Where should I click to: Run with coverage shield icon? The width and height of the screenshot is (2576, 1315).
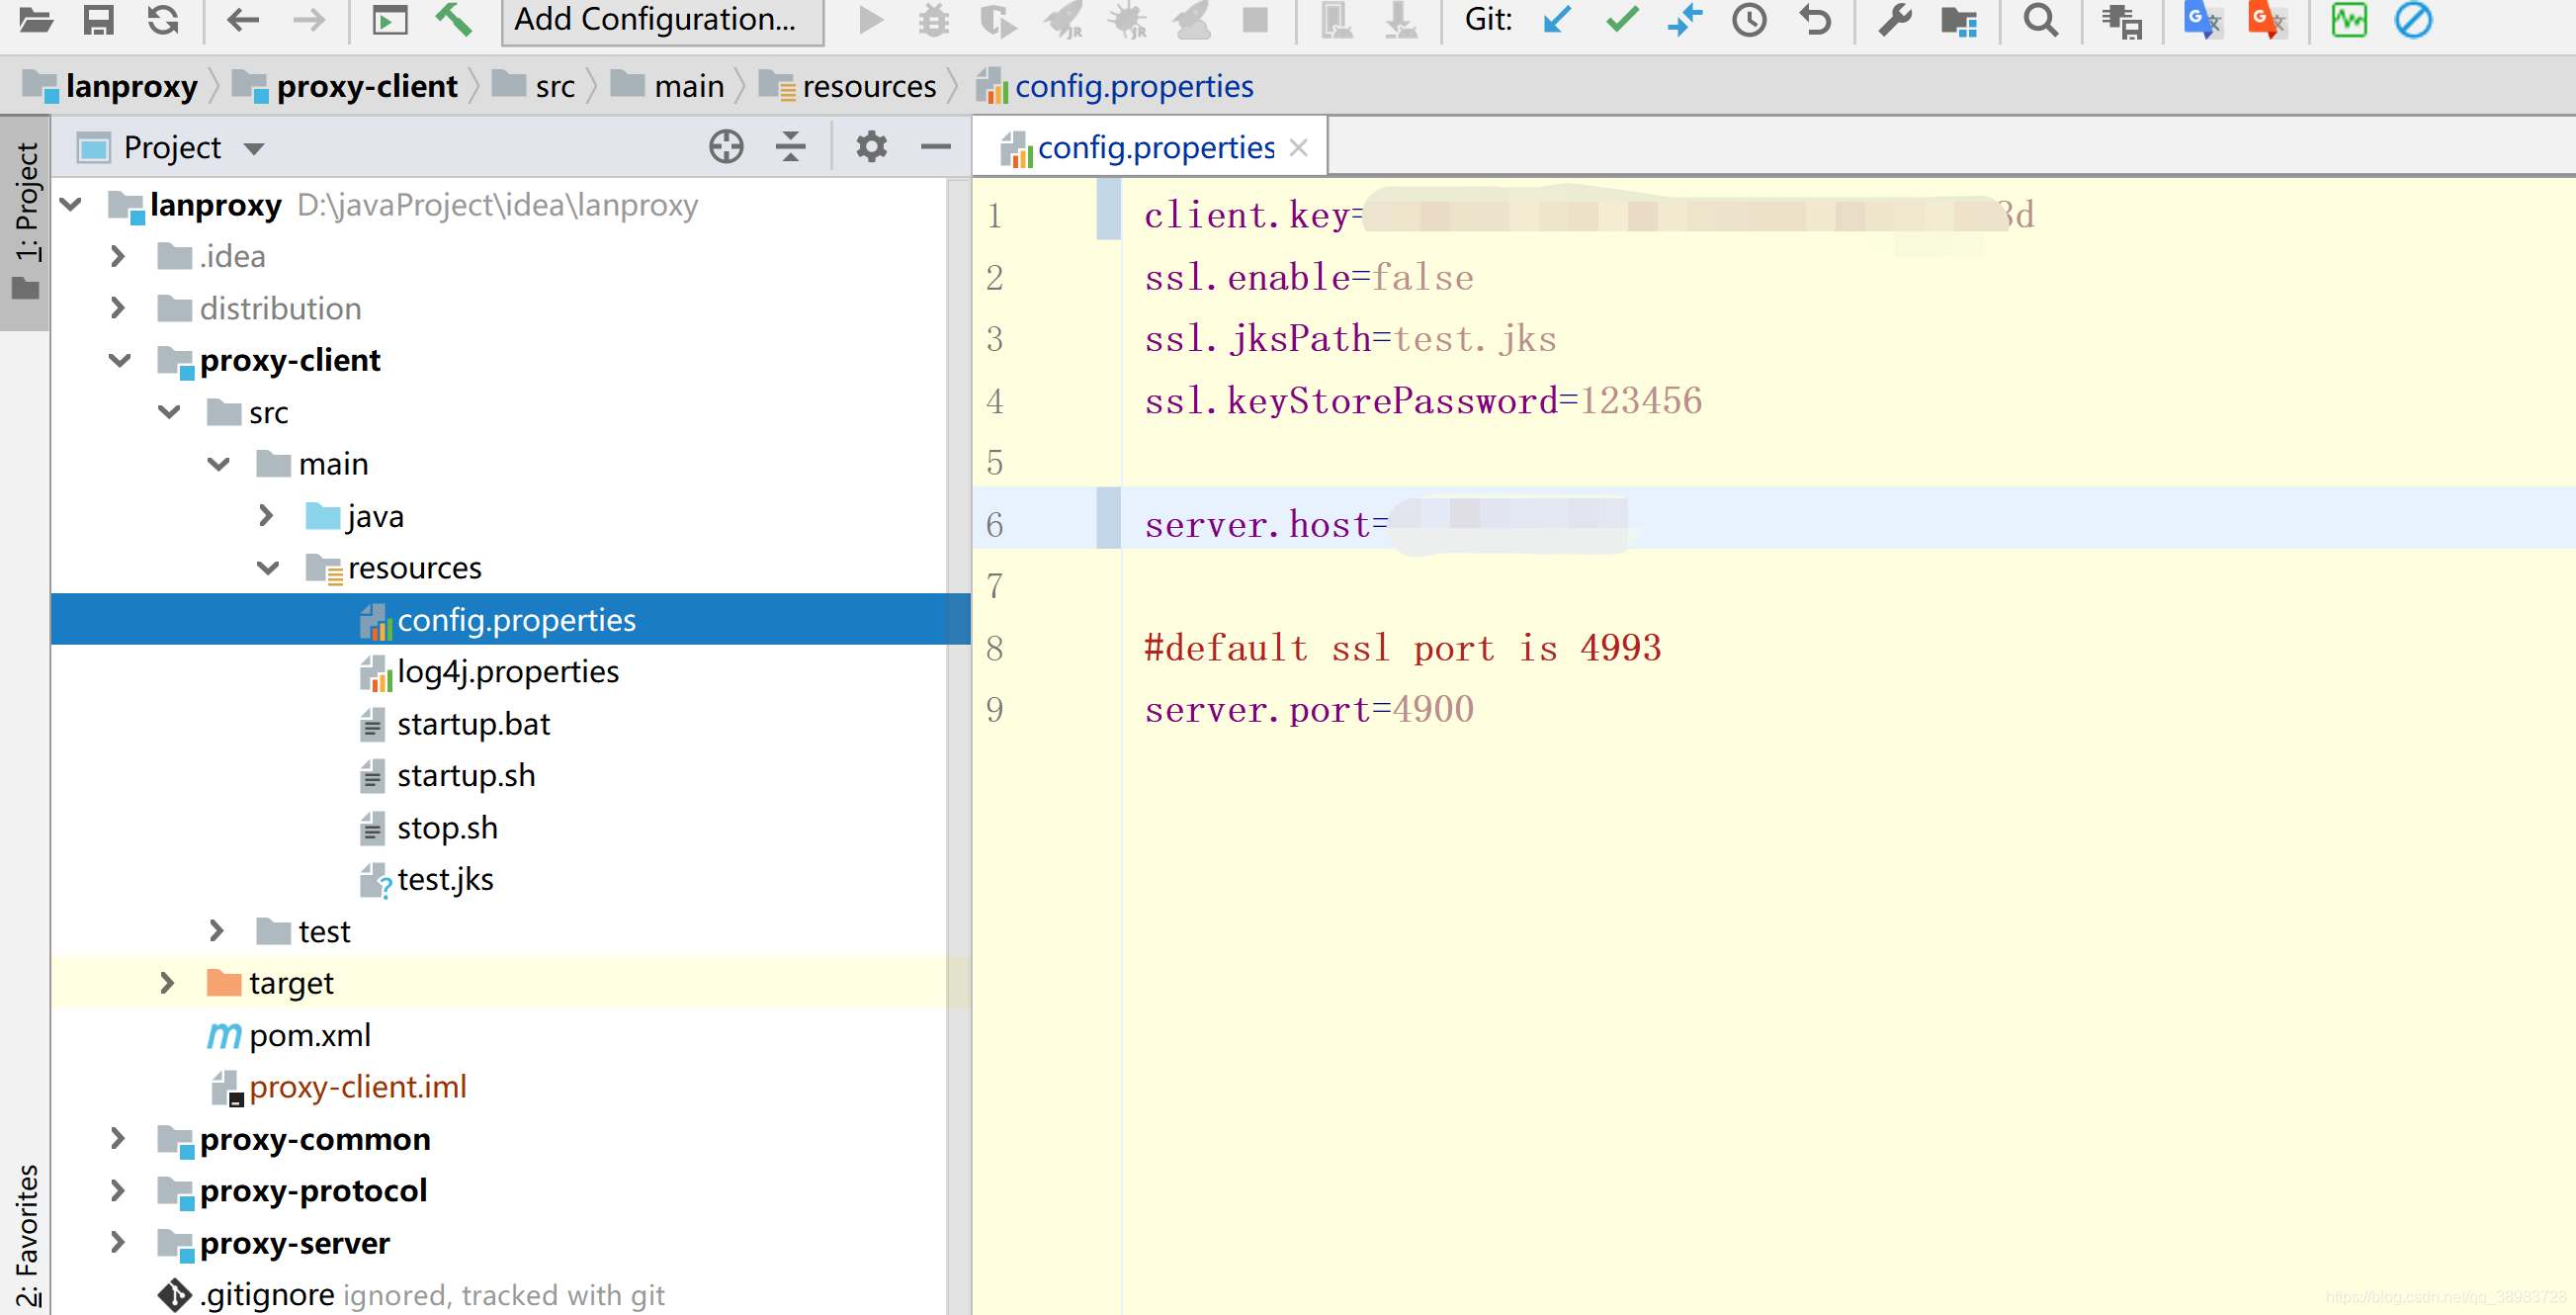(x=997, y=20)
